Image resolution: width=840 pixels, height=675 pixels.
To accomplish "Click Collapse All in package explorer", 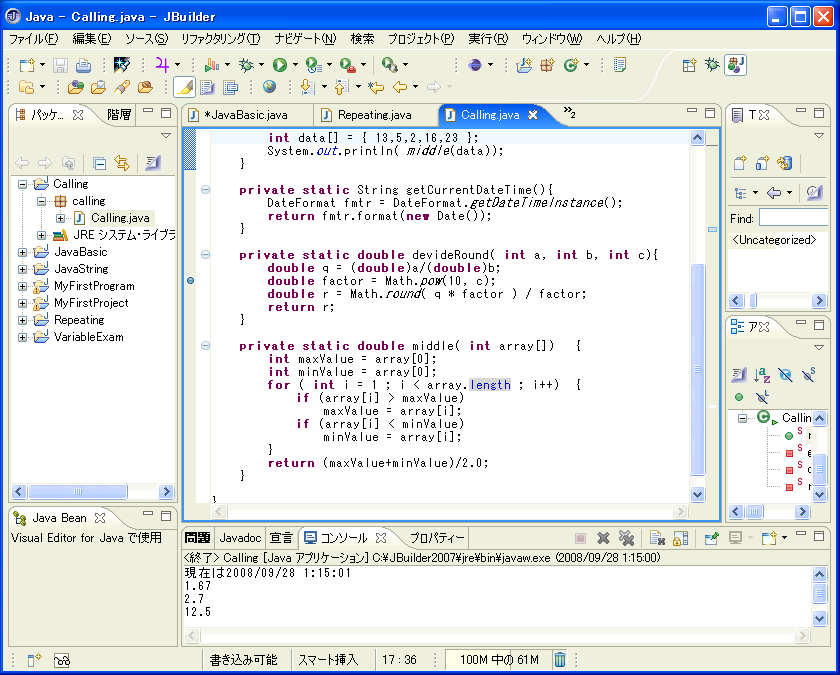I will point(100,163).
